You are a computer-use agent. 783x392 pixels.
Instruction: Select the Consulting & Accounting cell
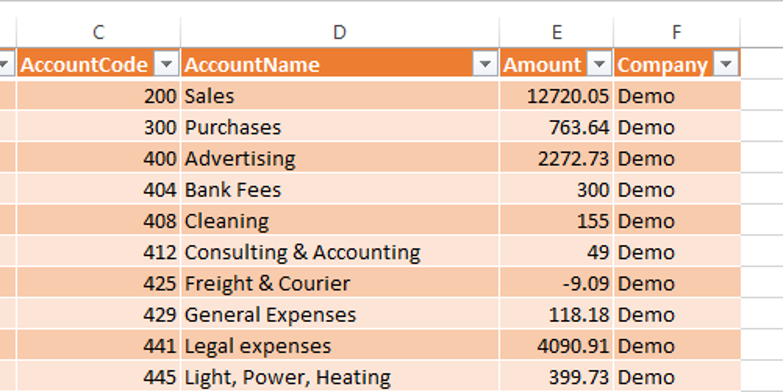(x=340, y=252)
